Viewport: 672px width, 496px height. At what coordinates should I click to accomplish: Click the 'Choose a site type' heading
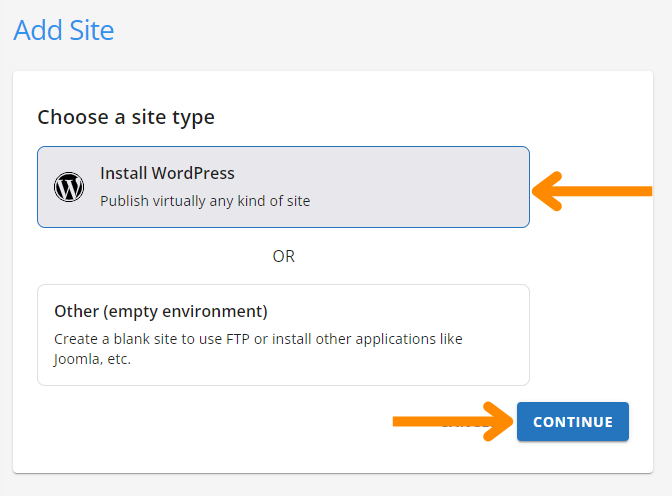click(126, 117)
